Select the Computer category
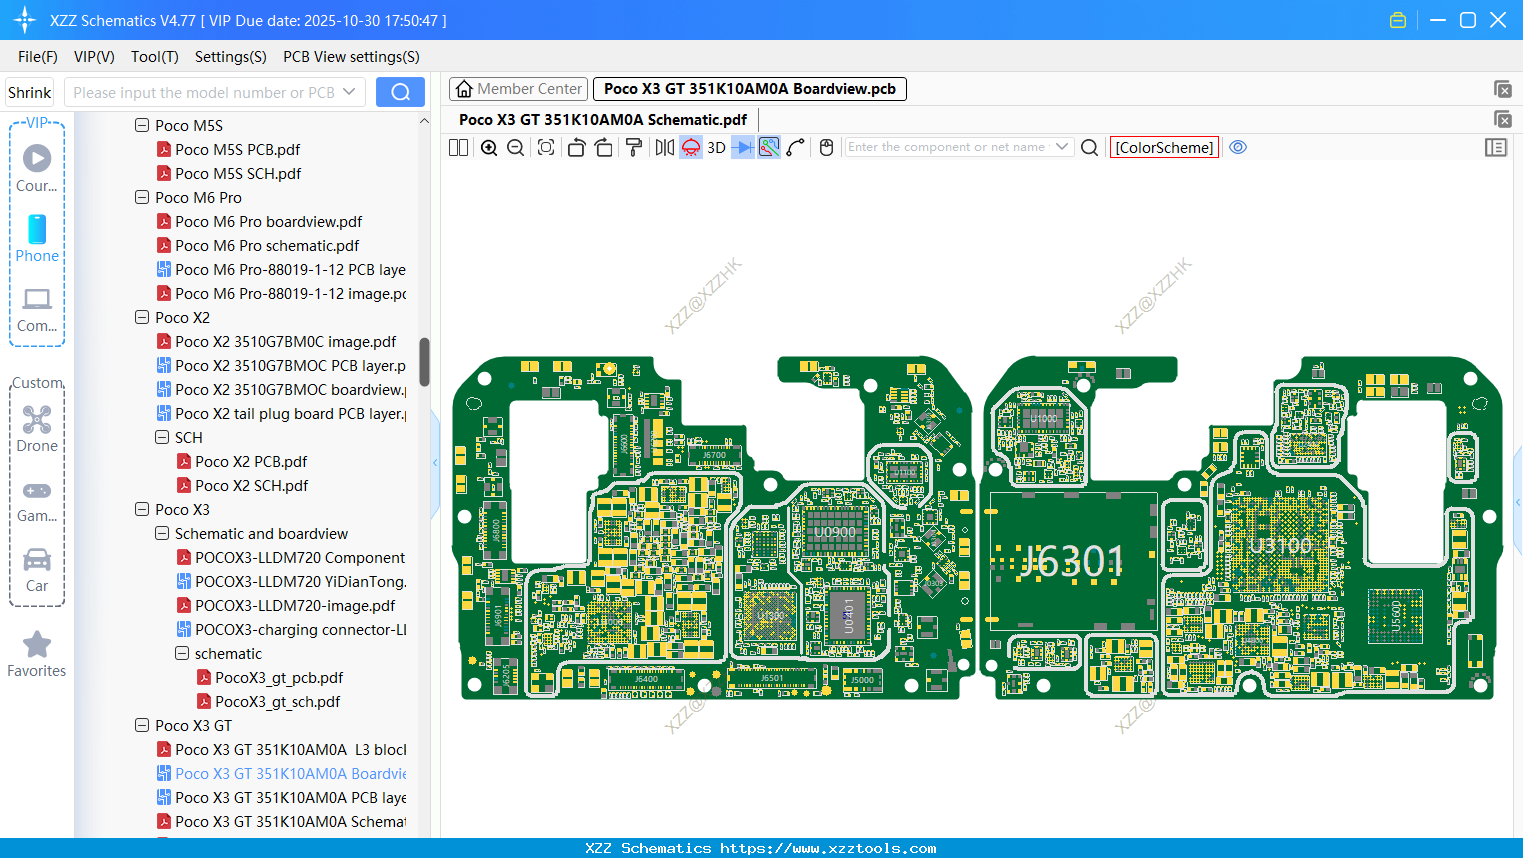 tap(37, 308)
